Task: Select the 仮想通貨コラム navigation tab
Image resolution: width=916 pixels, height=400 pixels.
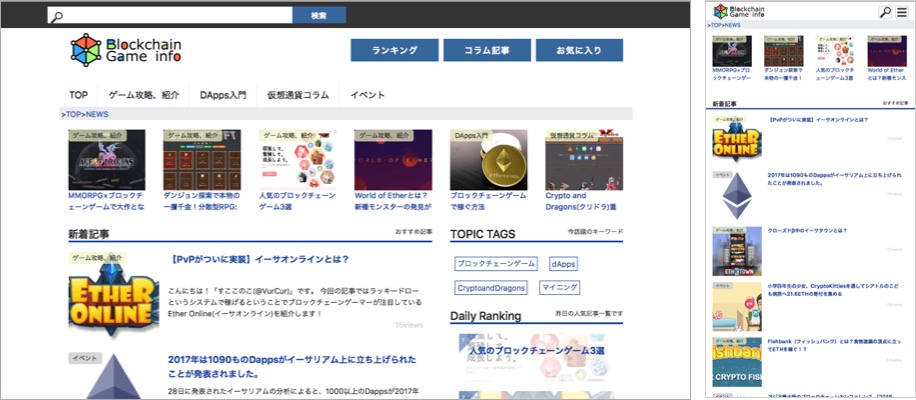Action: pyautogui.click(x=298, y=95)
